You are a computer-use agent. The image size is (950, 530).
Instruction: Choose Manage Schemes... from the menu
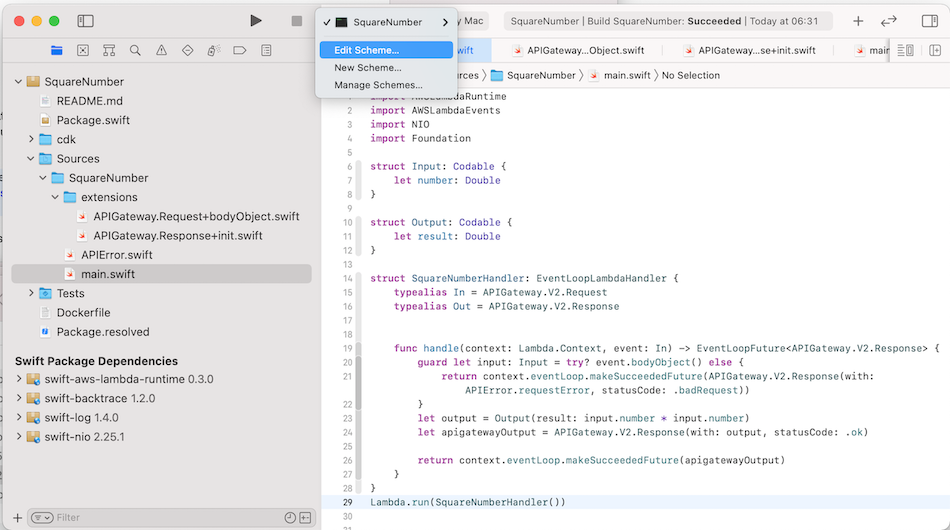click(386, 85)
